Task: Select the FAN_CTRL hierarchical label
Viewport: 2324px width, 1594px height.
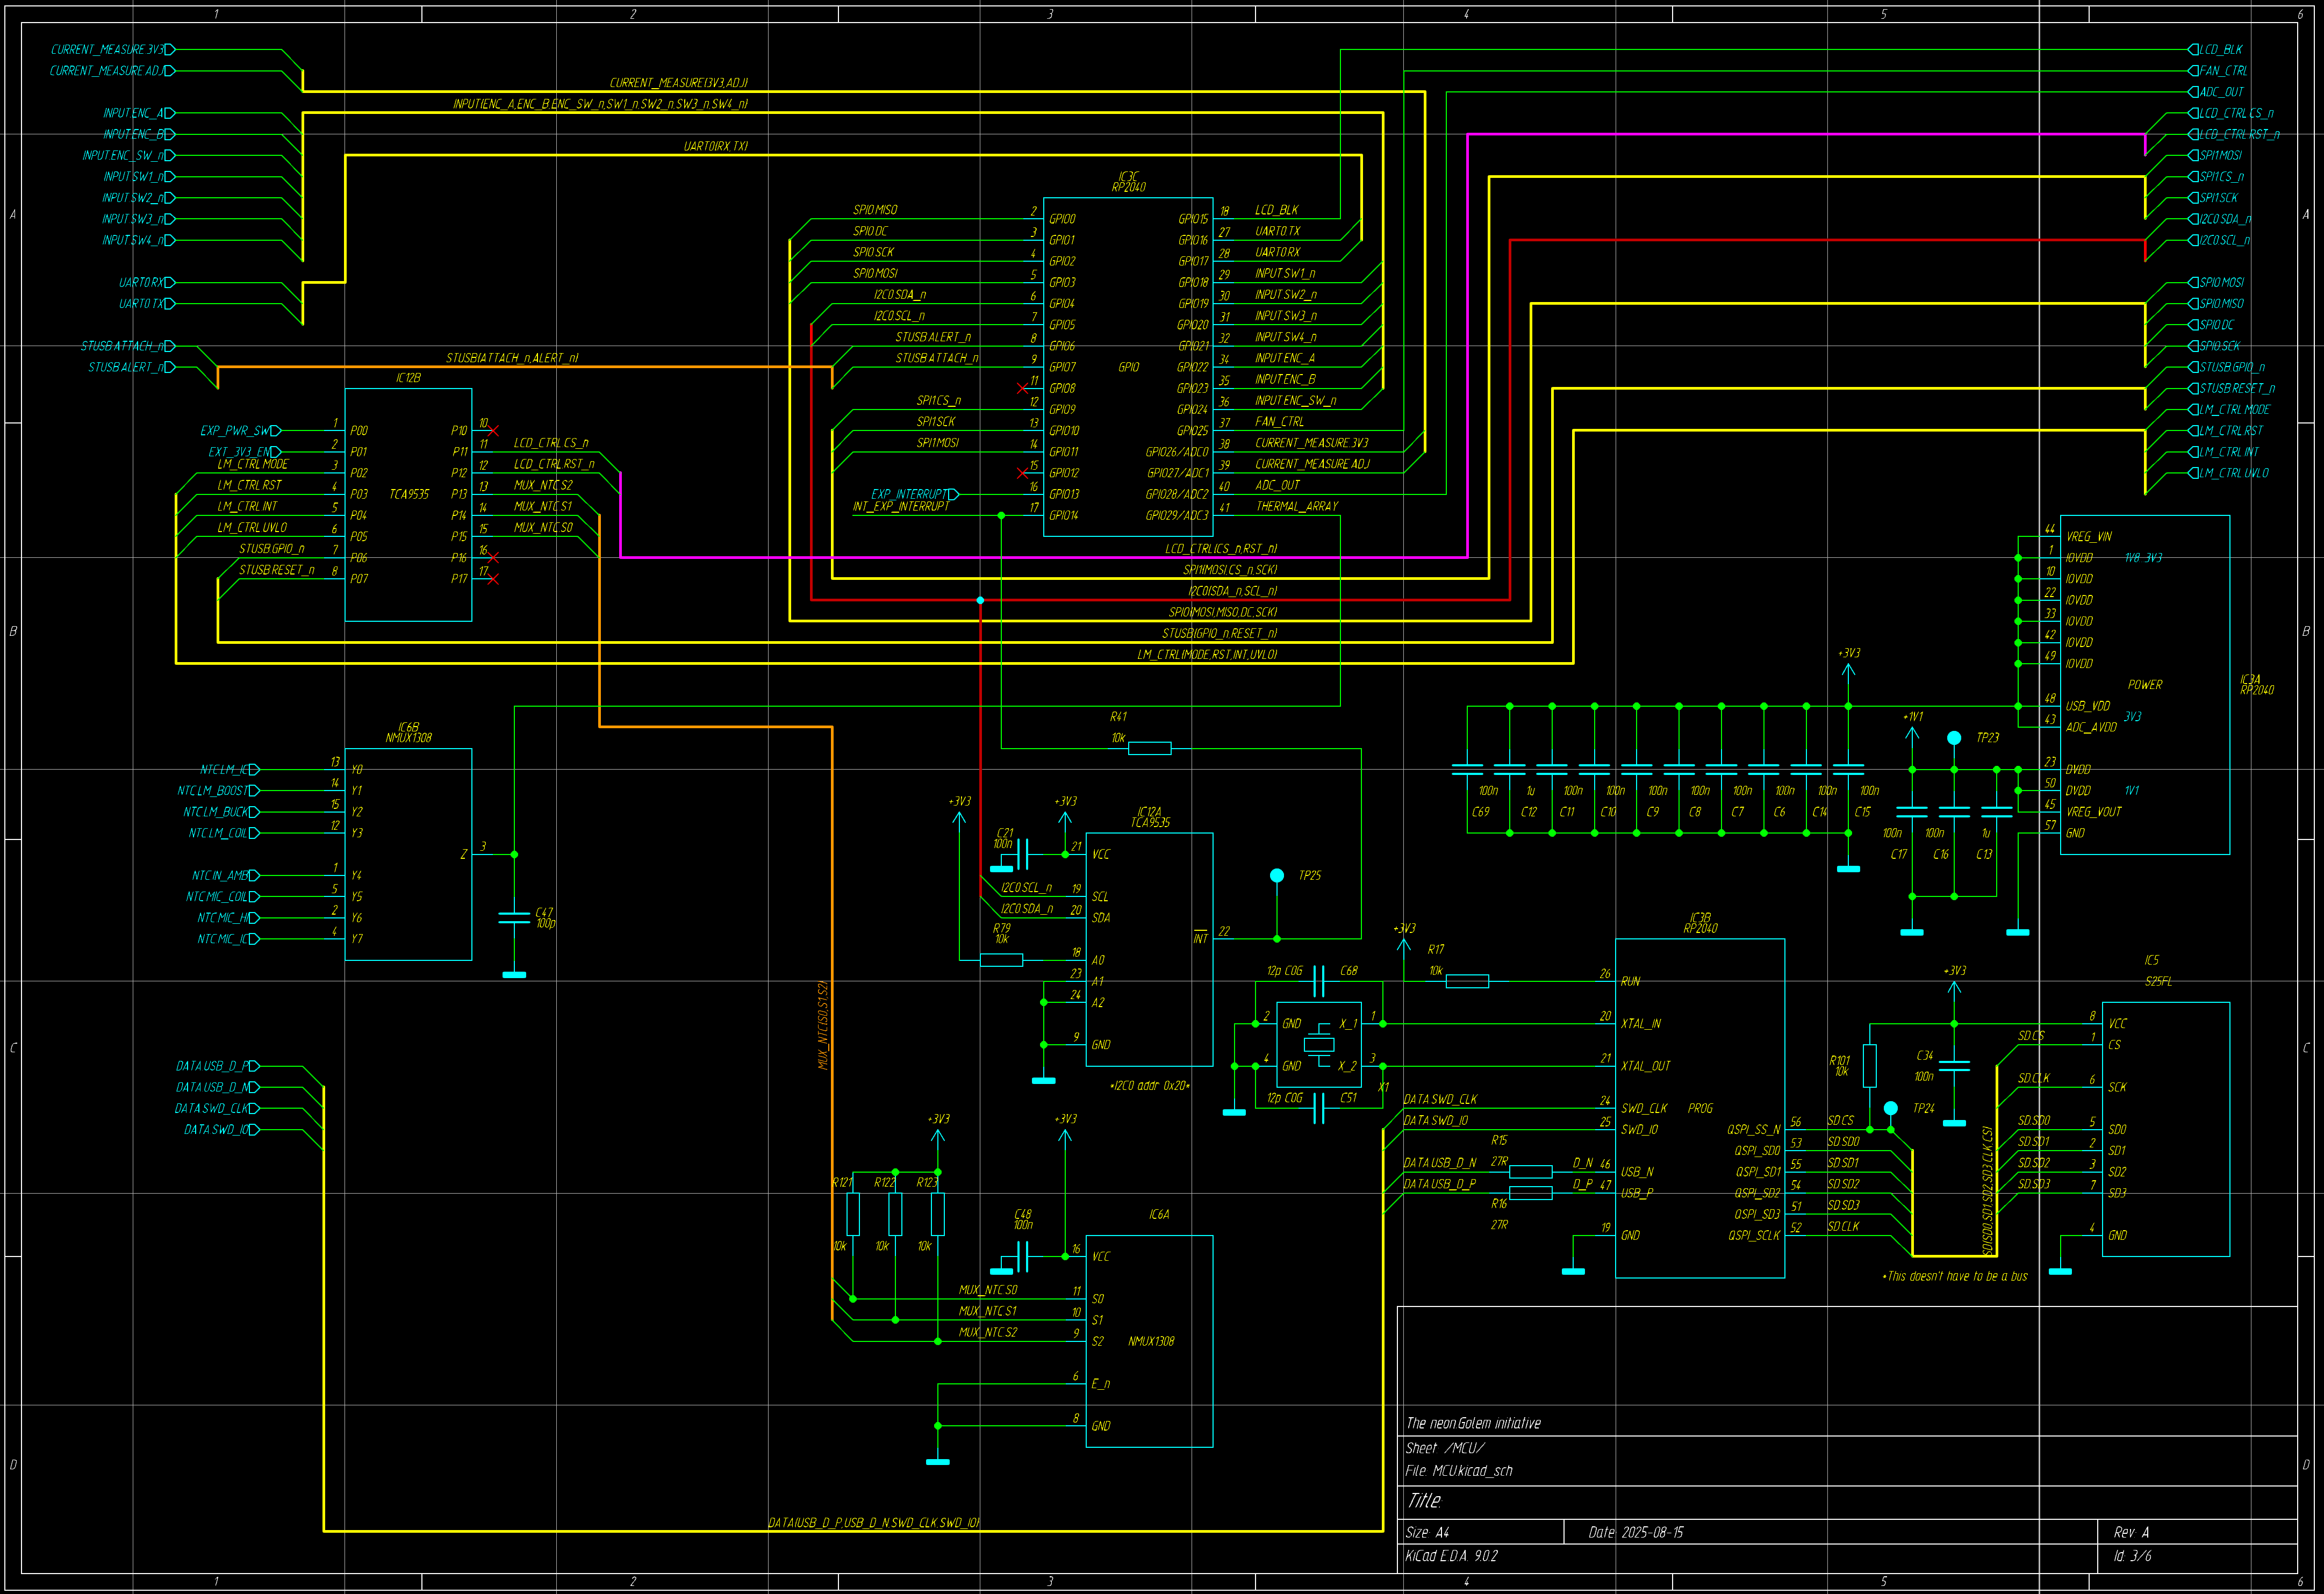Action: coord(2222,71)
